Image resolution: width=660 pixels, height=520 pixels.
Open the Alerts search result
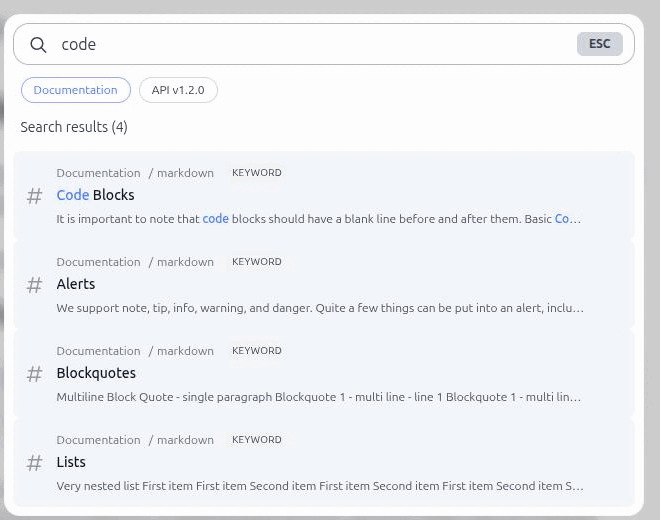(x=324, y=285)
